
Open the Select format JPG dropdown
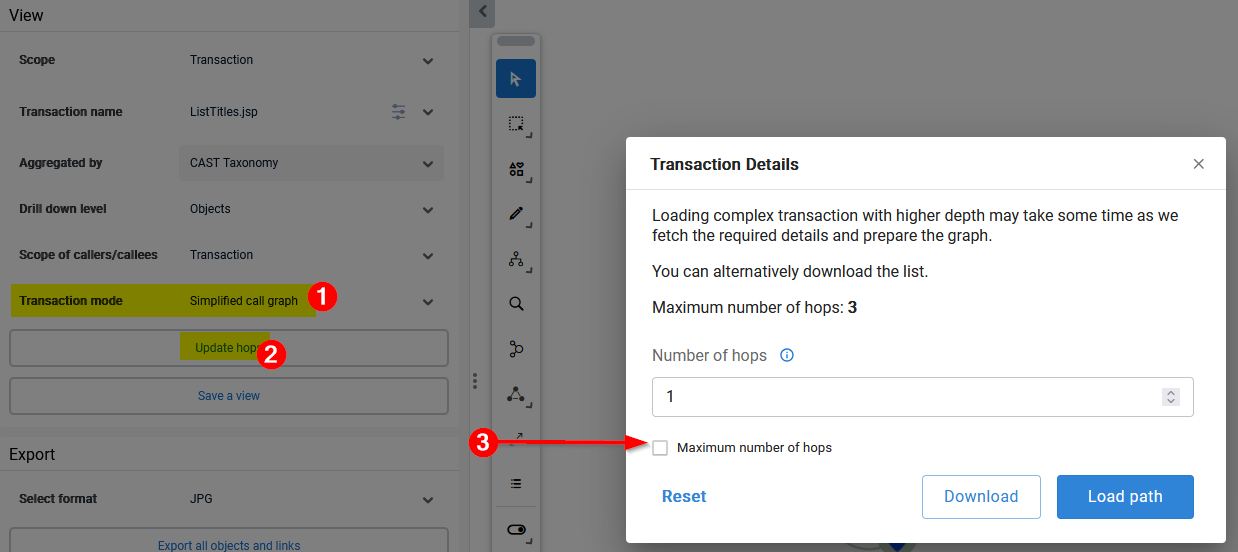click(313, 499)
